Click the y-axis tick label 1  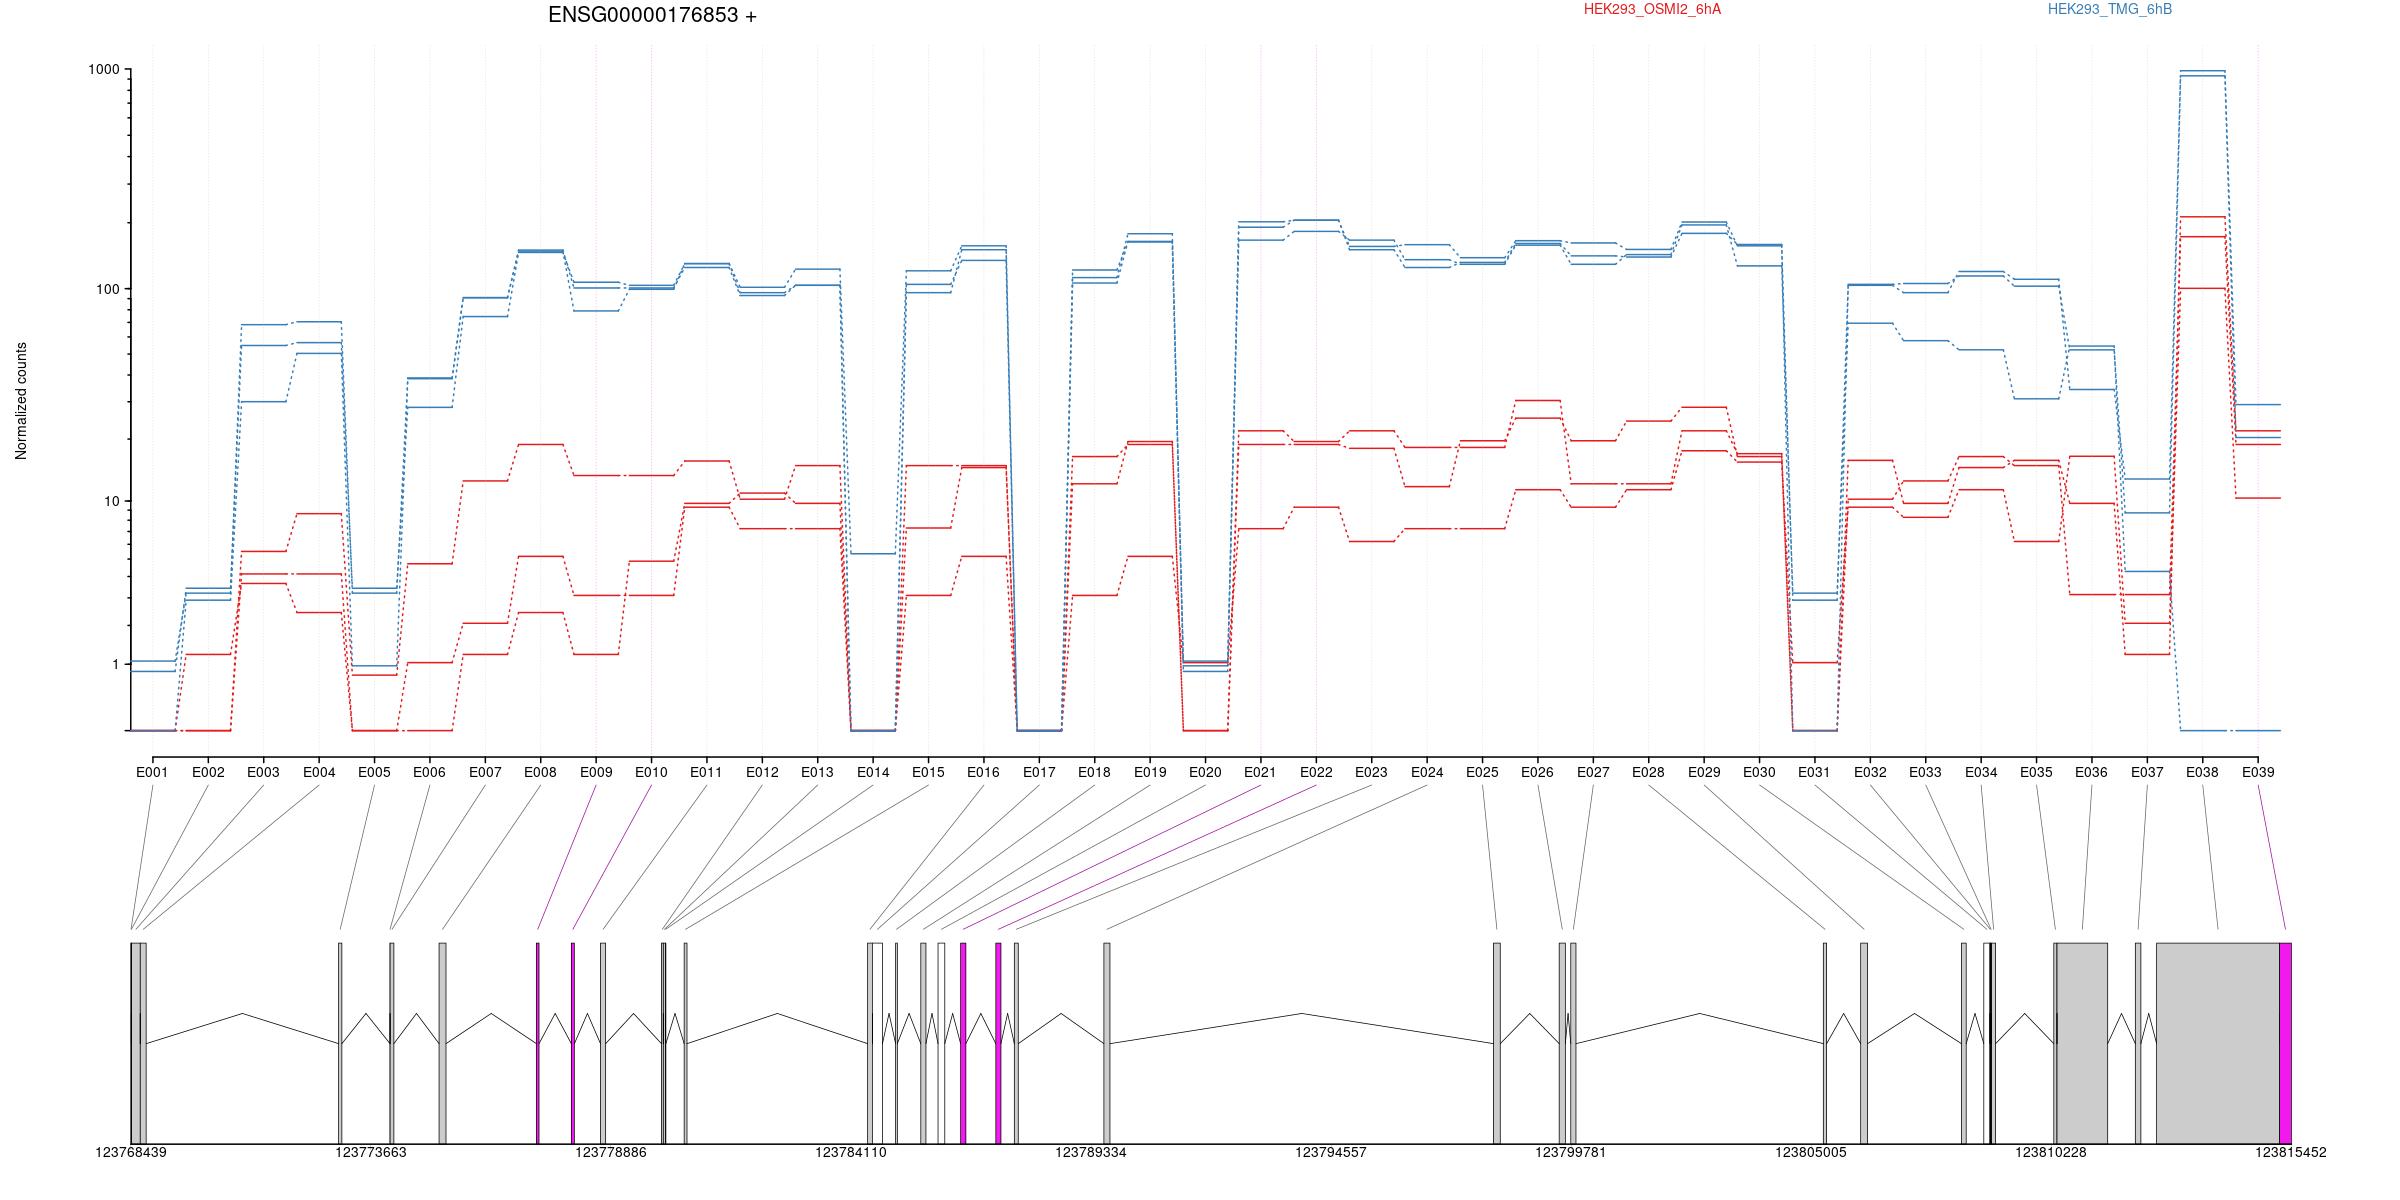click(115, 664)
